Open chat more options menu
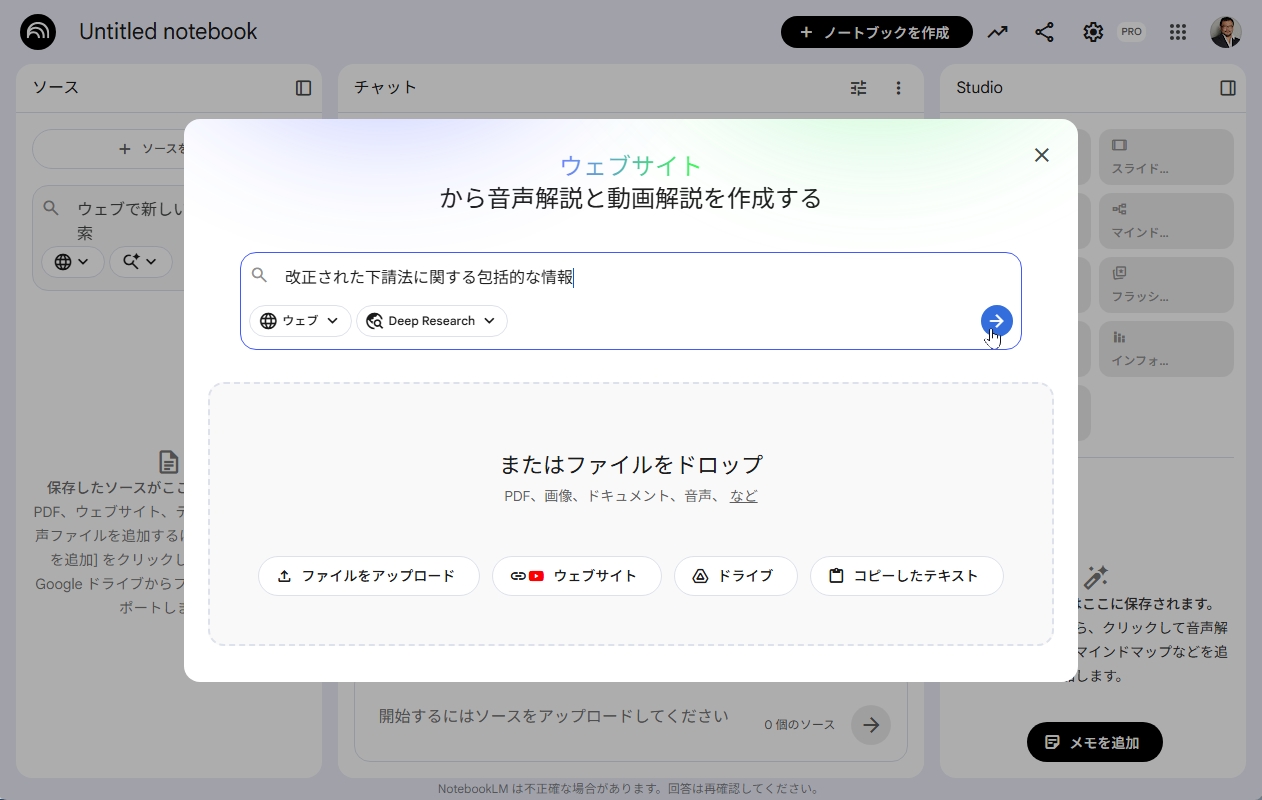Viewport: 1262px width, 800px height. 898,88
